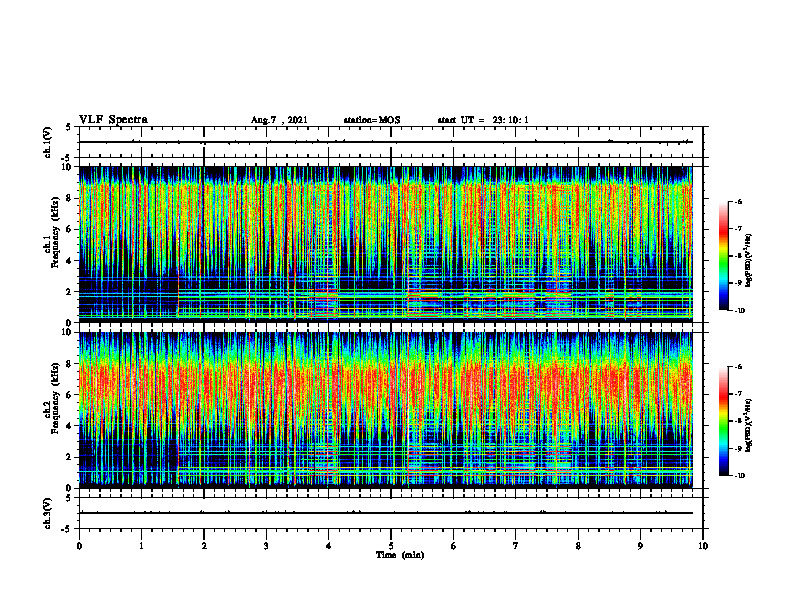The width and height of the screenshot is (792, 612).
Task: Select the date text "Aug.7 , 2021"
Action: (279, 120)
